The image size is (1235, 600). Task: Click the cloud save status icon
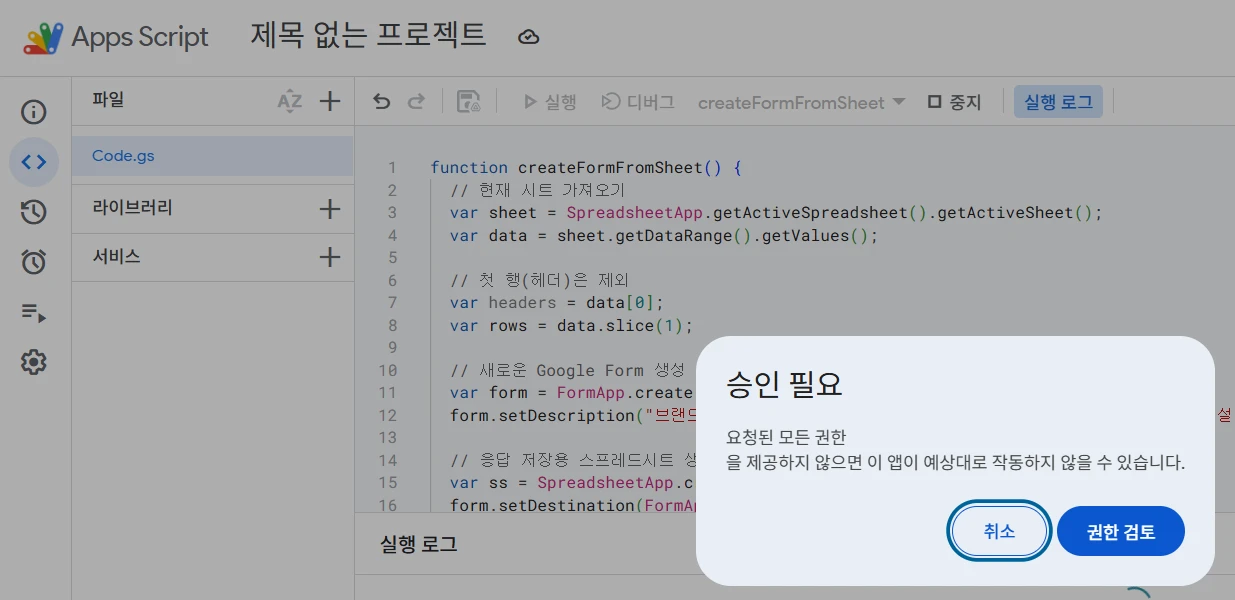point(529,37)
